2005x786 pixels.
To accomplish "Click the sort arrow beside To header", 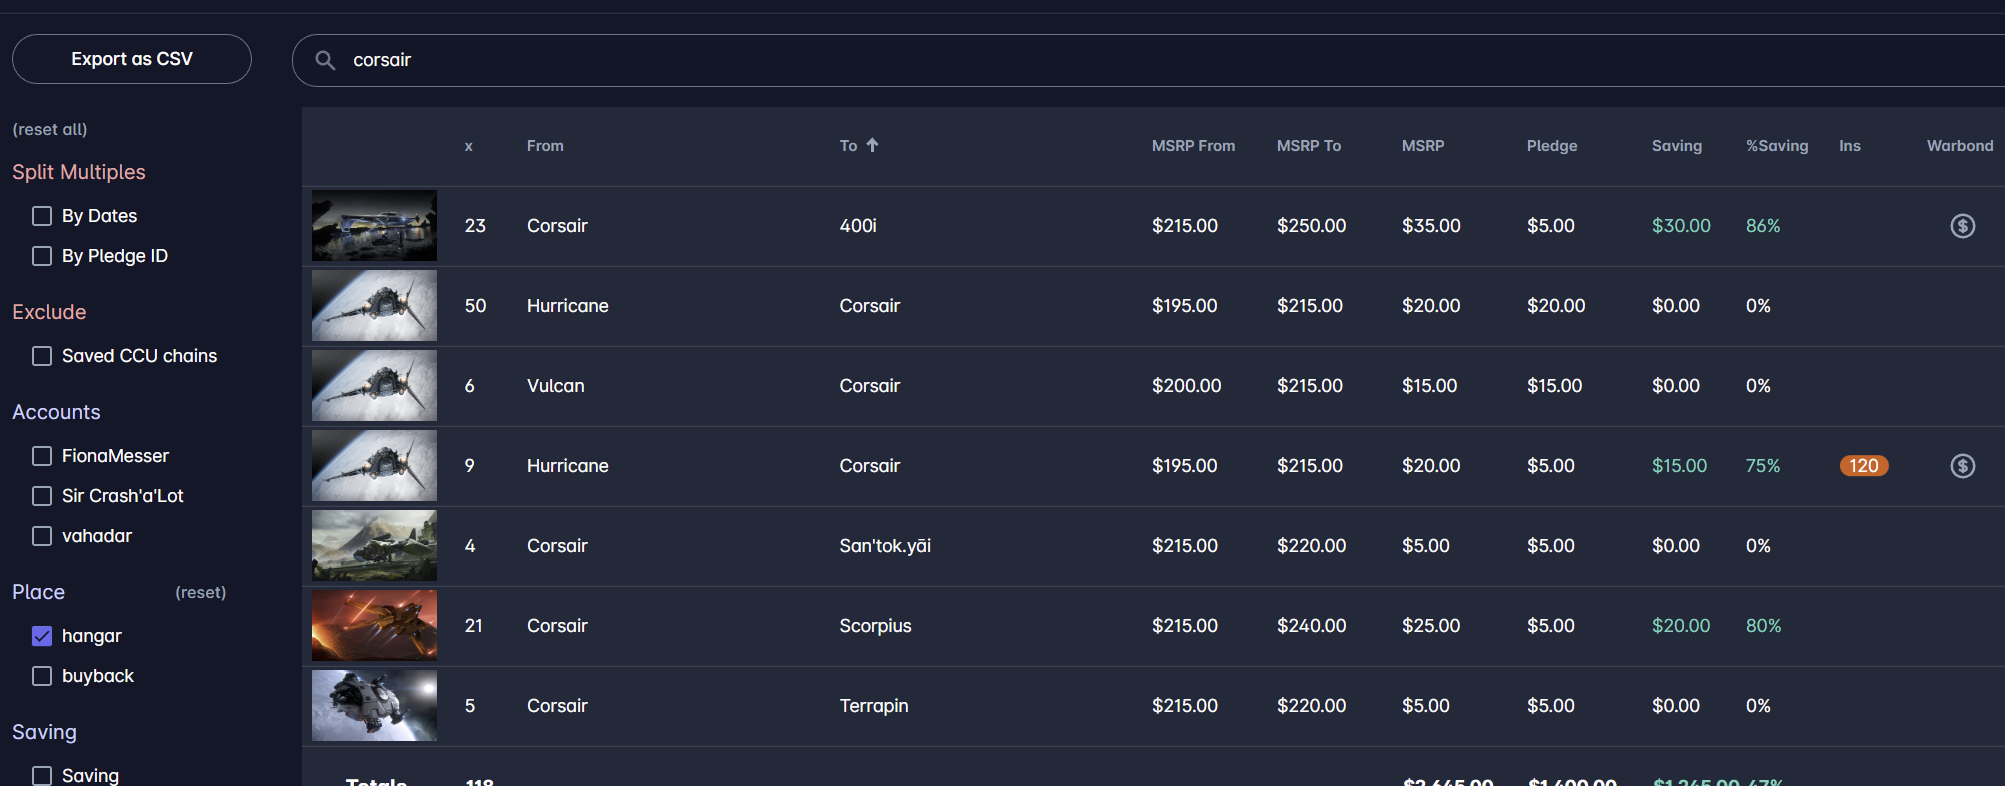I will point(872,145).
